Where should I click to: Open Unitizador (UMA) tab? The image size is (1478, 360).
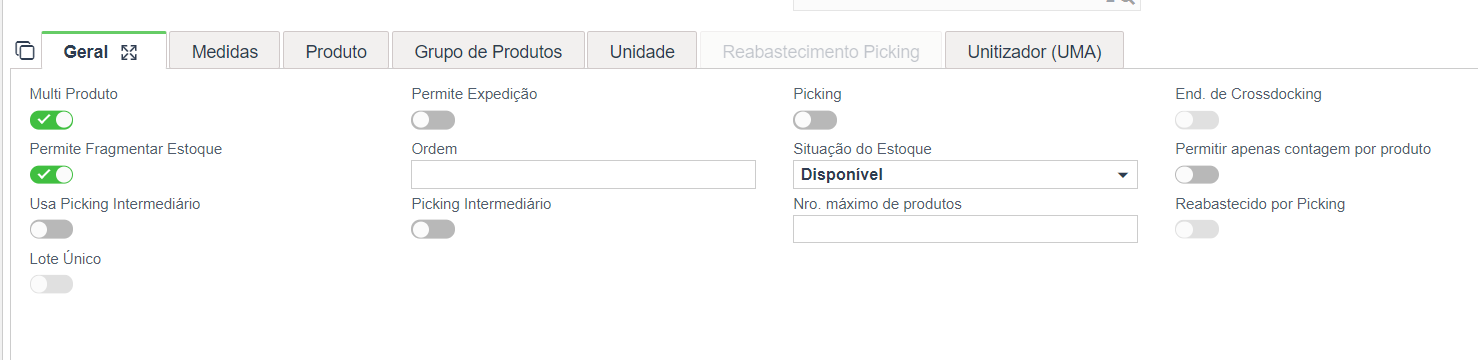(x=1034, y=51)
